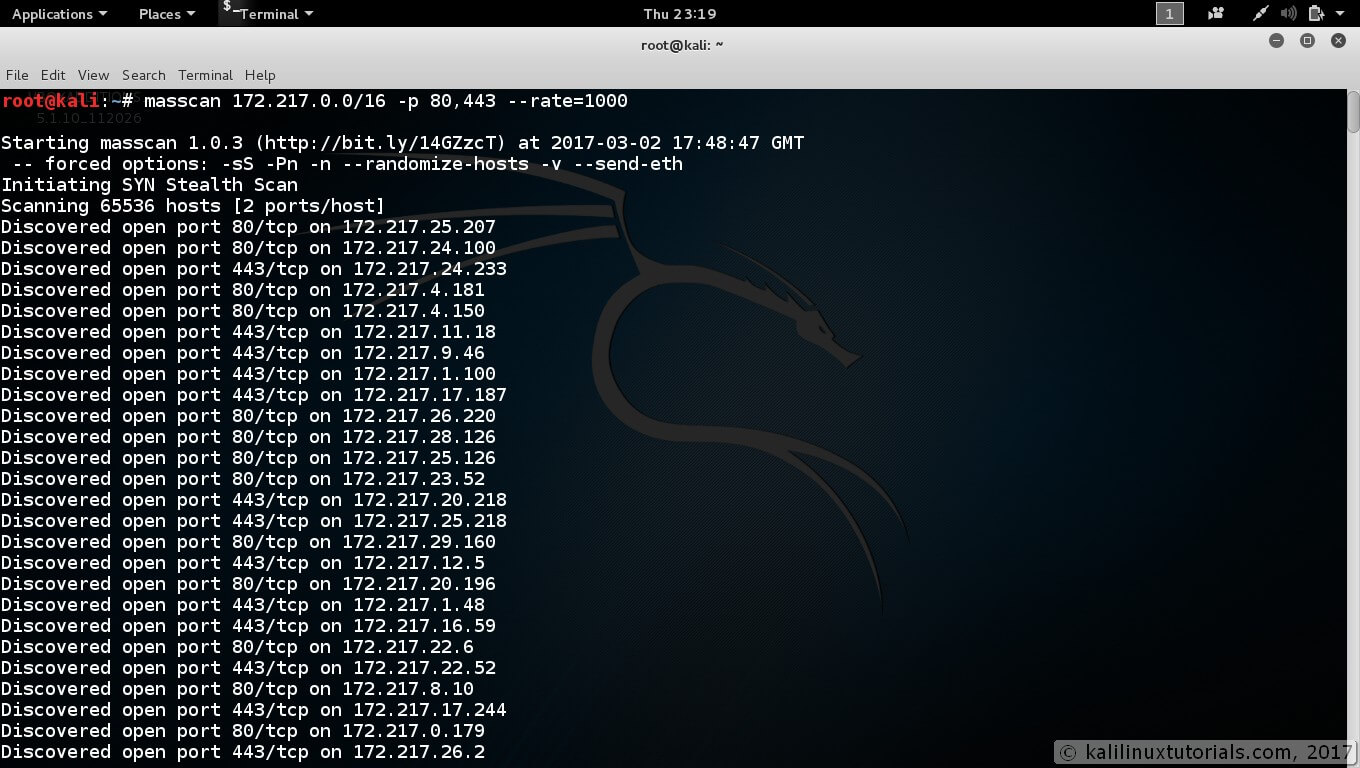The height and width of the screenshot is (768, 1360).
Task: Click IP address 172.217.24.233
Action: (430, 269)
